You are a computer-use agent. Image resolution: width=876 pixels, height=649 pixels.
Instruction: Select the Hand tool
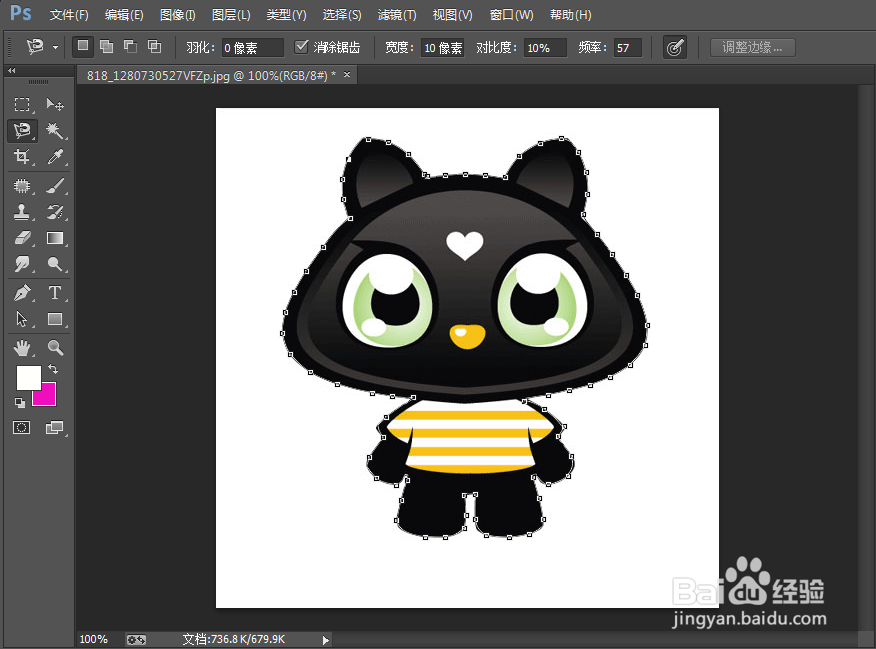(22, 348)
